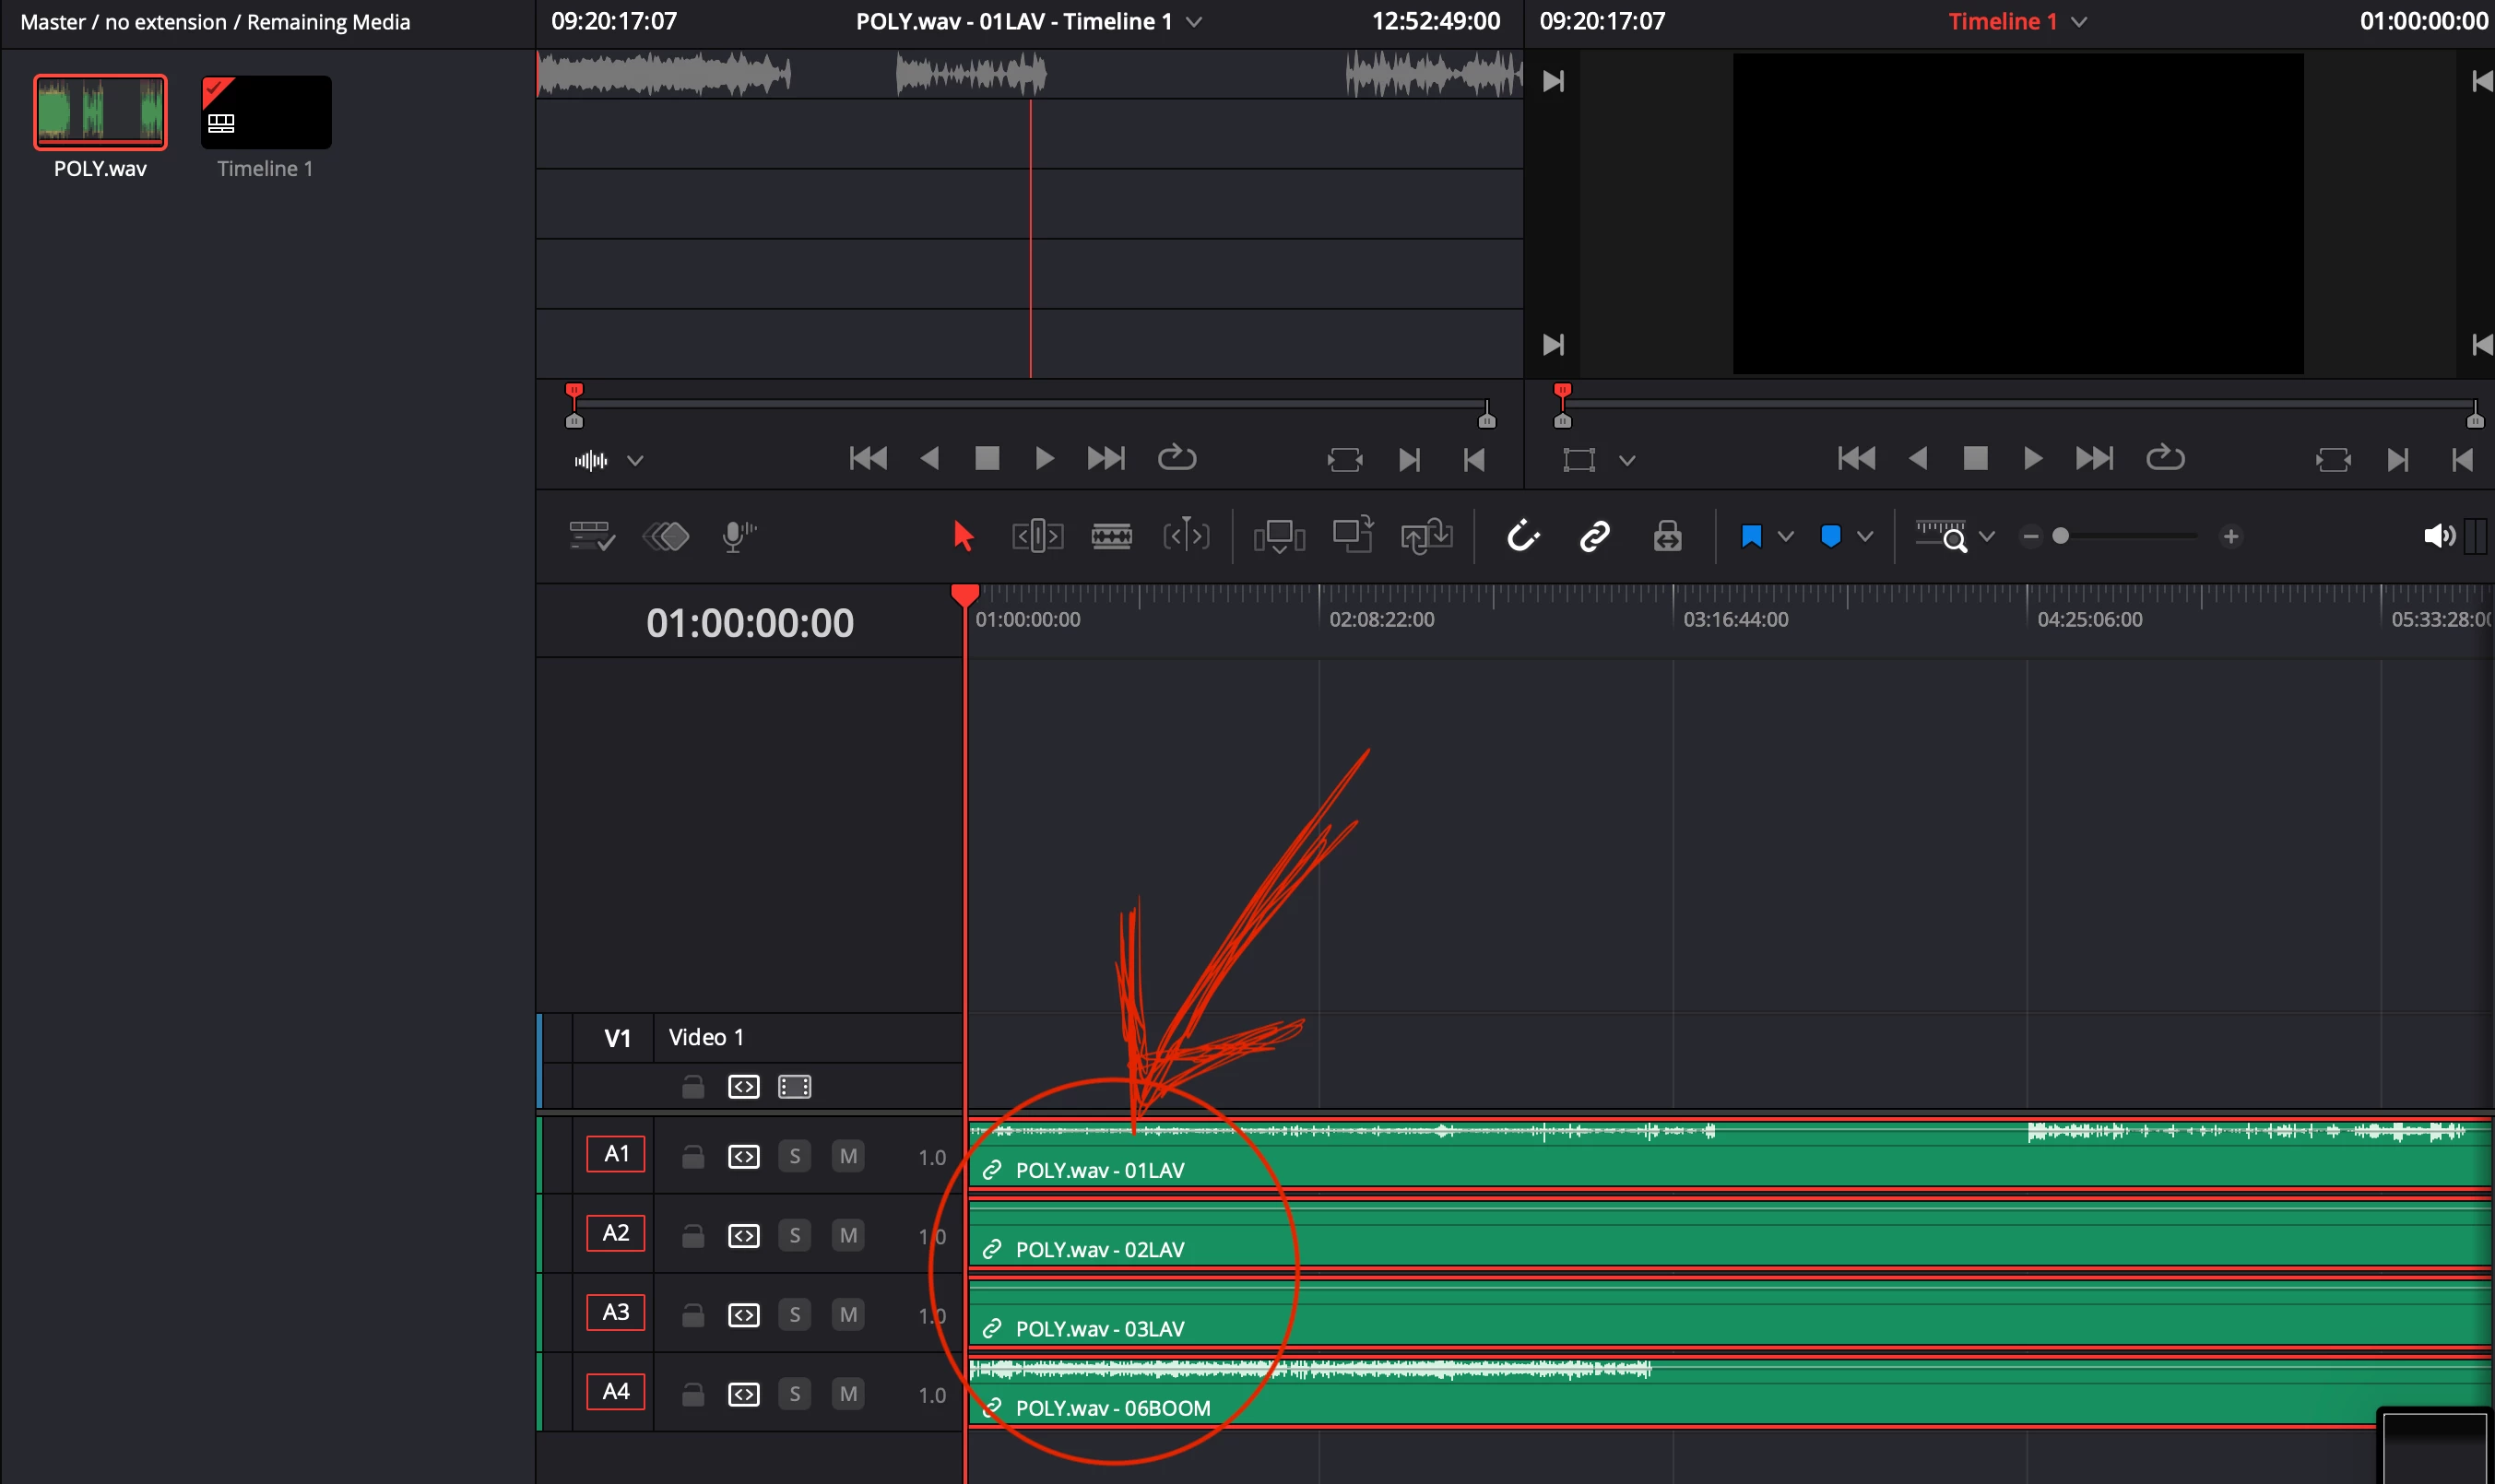Lock audio track A3
Viewport: 2495px width, 1484px height.
(692, 1315)
